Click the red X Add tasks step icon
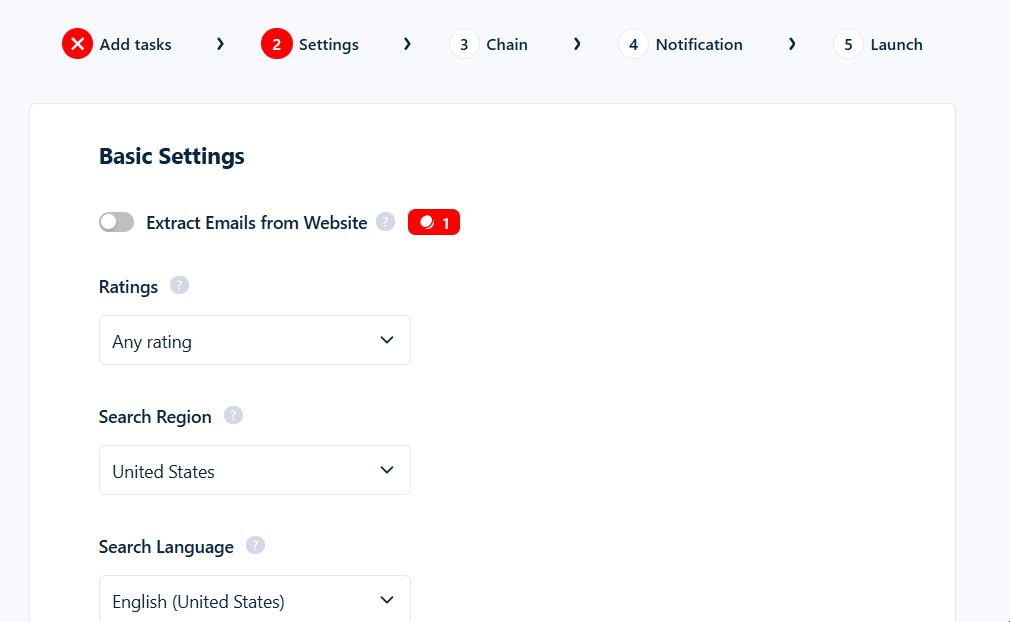The image size is (1010, 622). pos(77,44)
